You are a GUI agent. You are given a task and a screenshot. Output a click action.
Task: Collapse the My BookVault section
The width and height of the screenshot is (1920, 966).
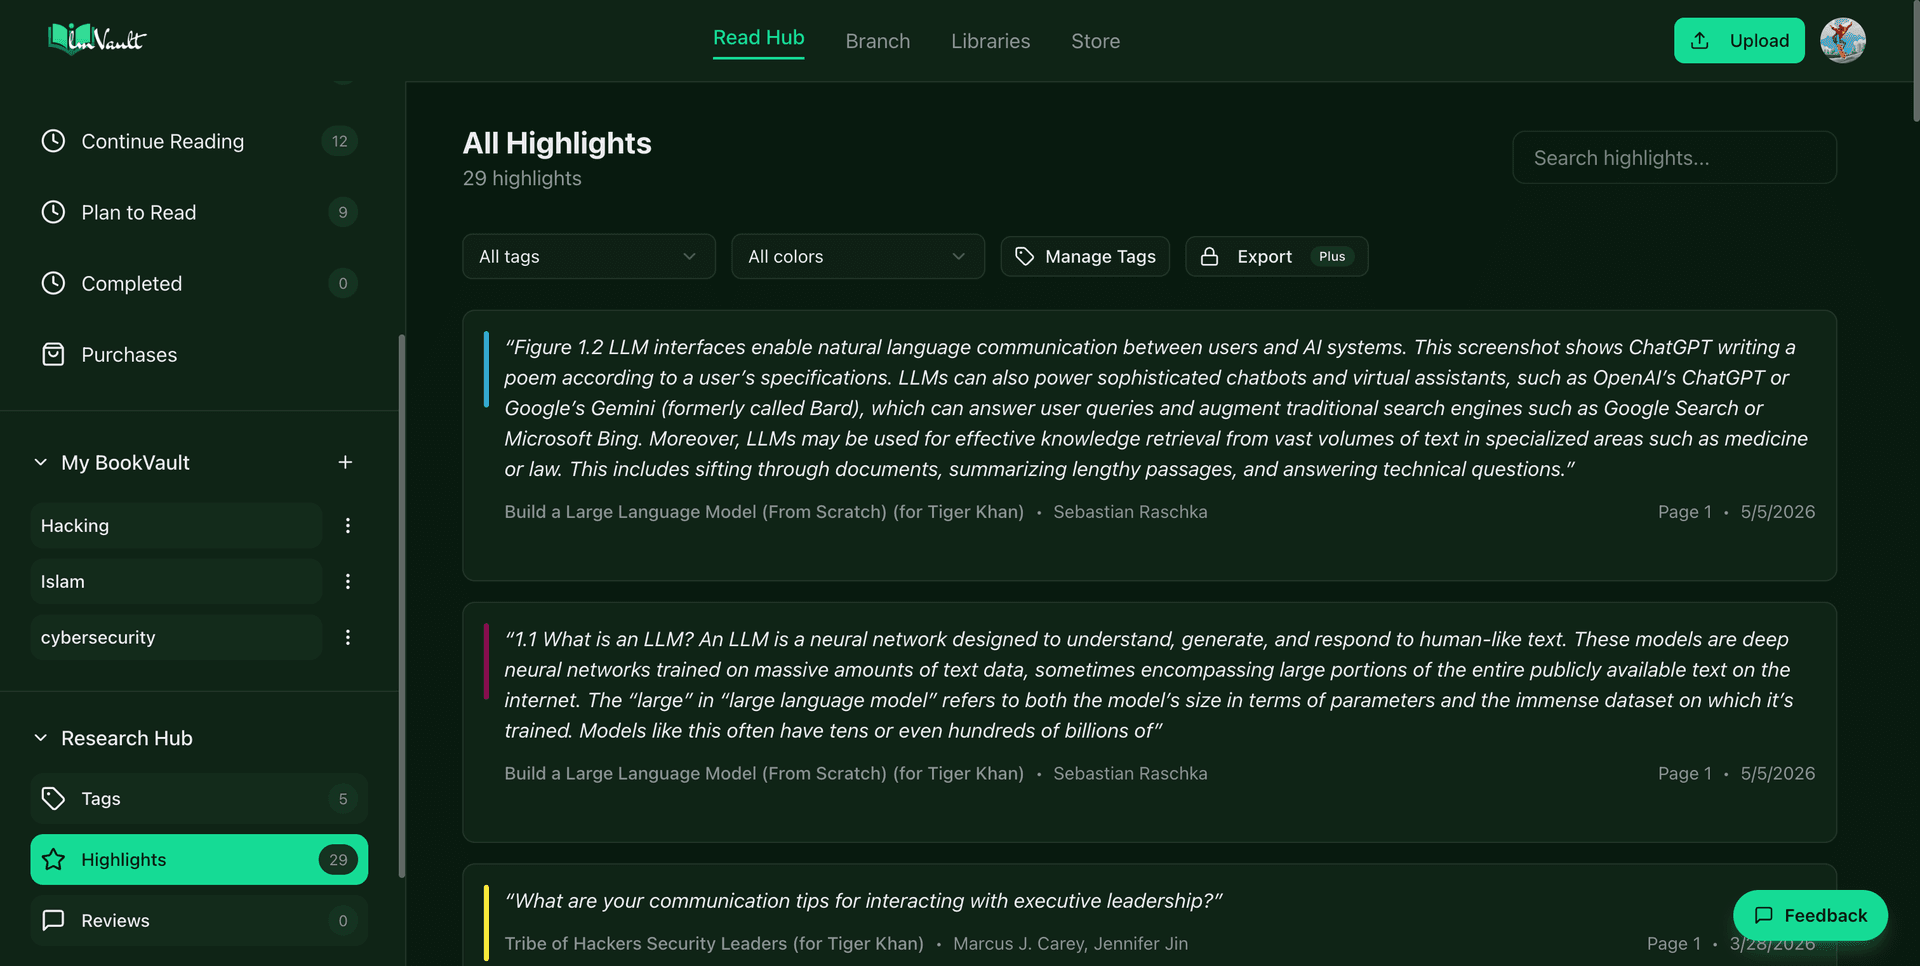41,462
